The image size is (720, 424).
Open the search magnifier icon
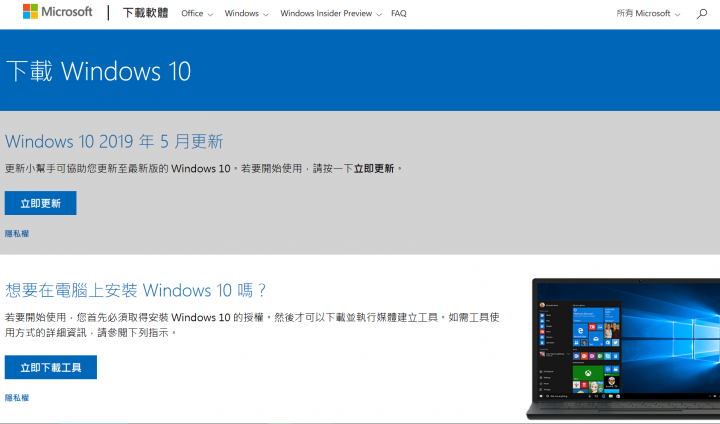tap(702, 14)
